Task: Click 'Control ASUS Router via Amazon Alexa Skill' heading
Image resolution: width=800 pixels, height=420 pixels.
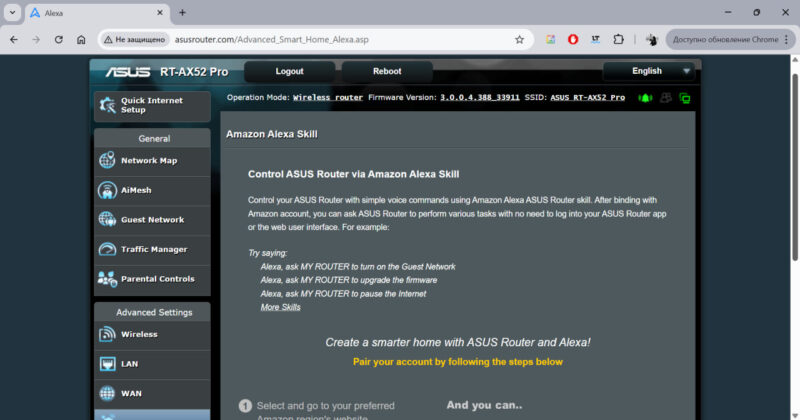Action: (x=354, y=174)
